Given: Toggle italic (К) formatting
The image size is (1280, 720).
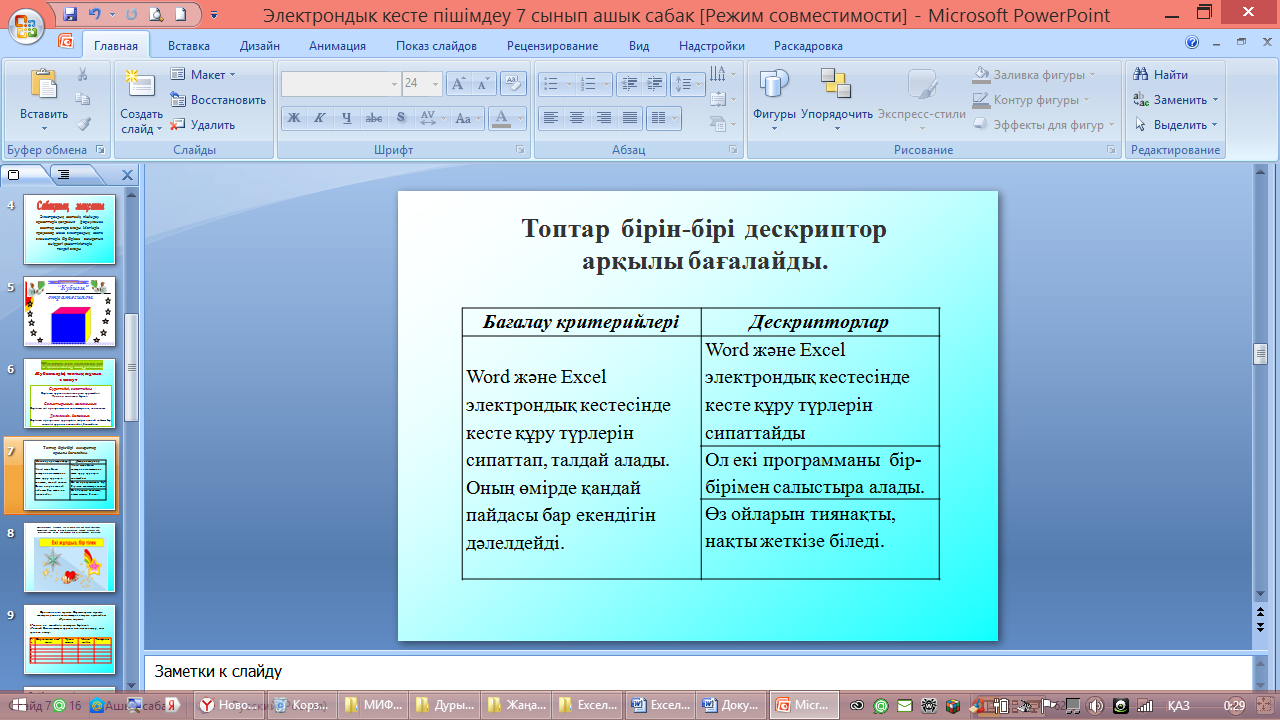Looking at the screenshot, I should pos(320,118).
